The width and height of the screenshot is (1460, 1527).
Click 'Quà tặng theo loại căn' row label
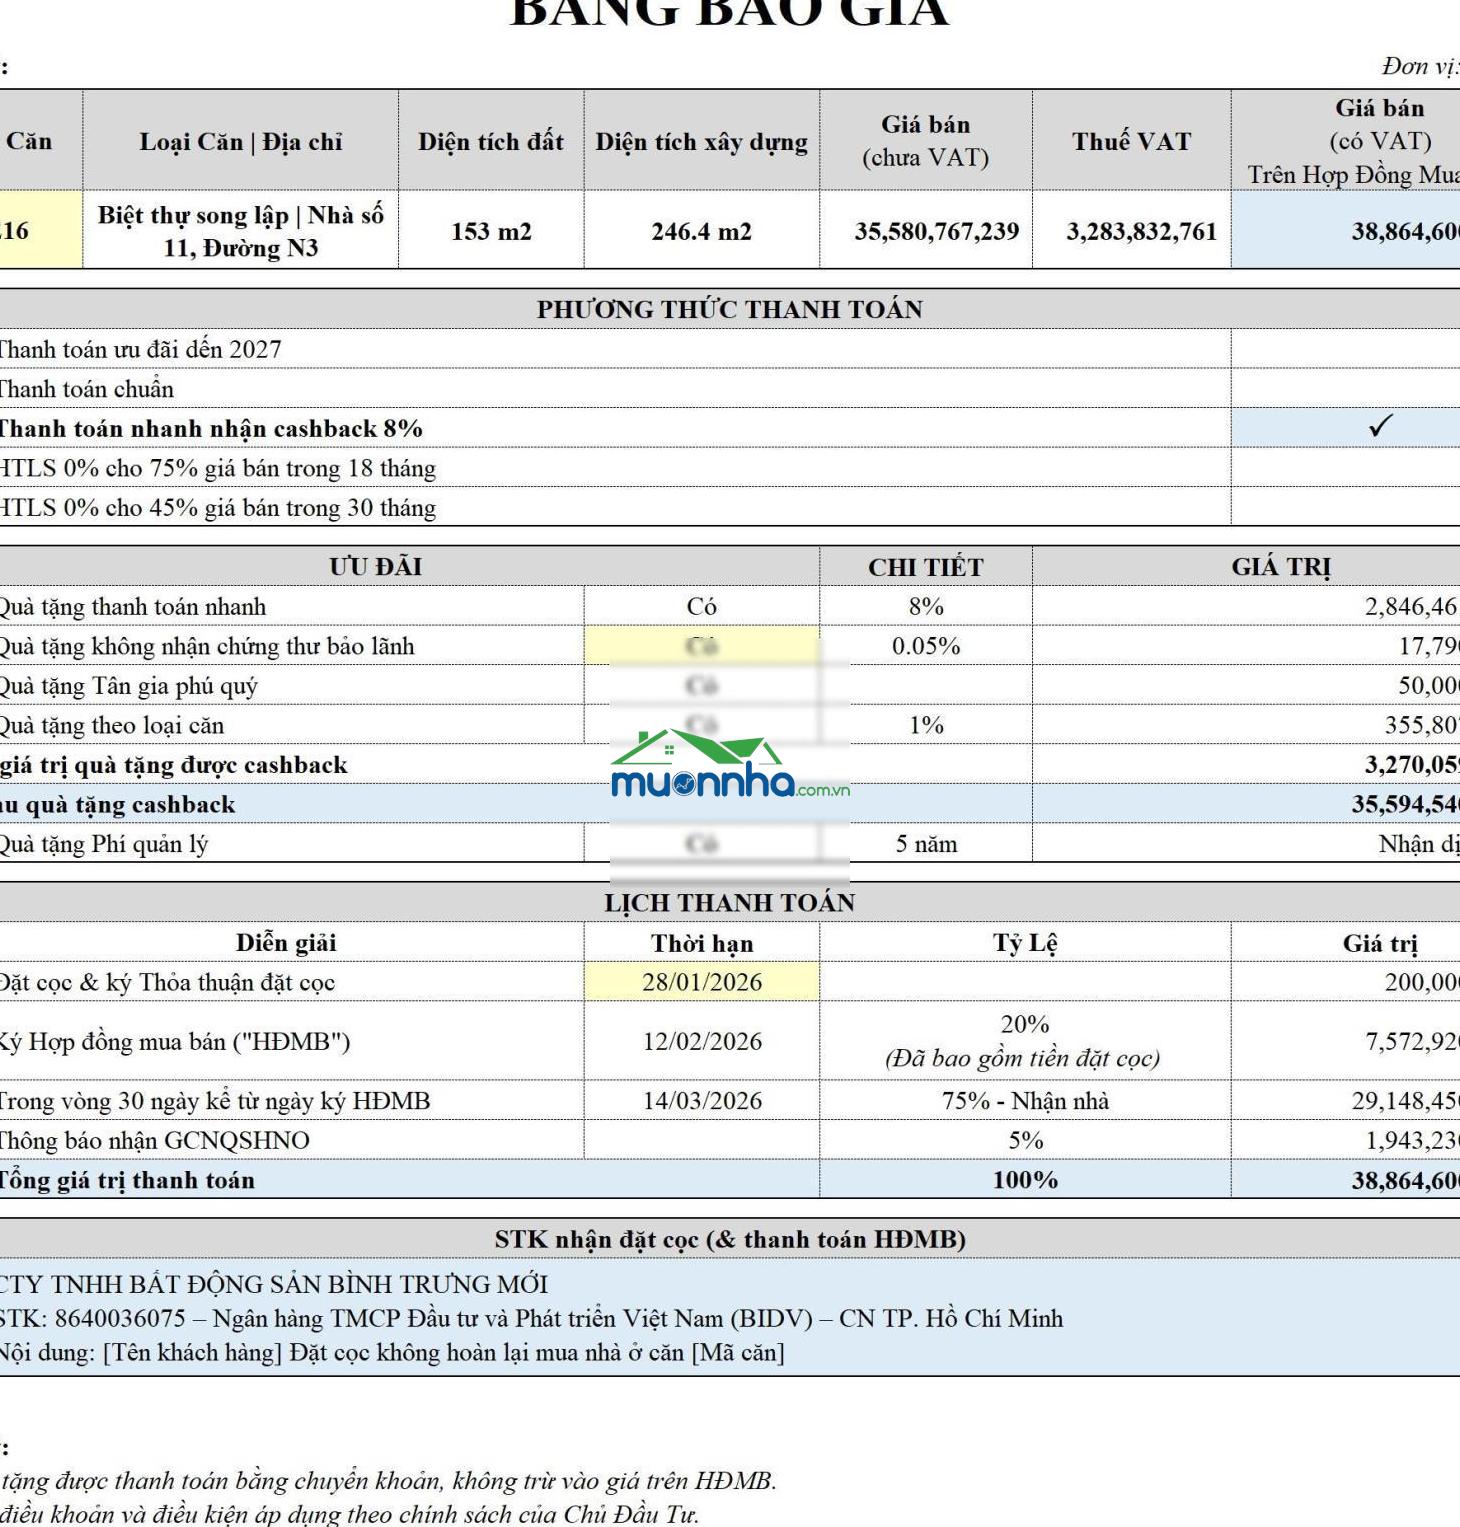click(x=112, y=725)
